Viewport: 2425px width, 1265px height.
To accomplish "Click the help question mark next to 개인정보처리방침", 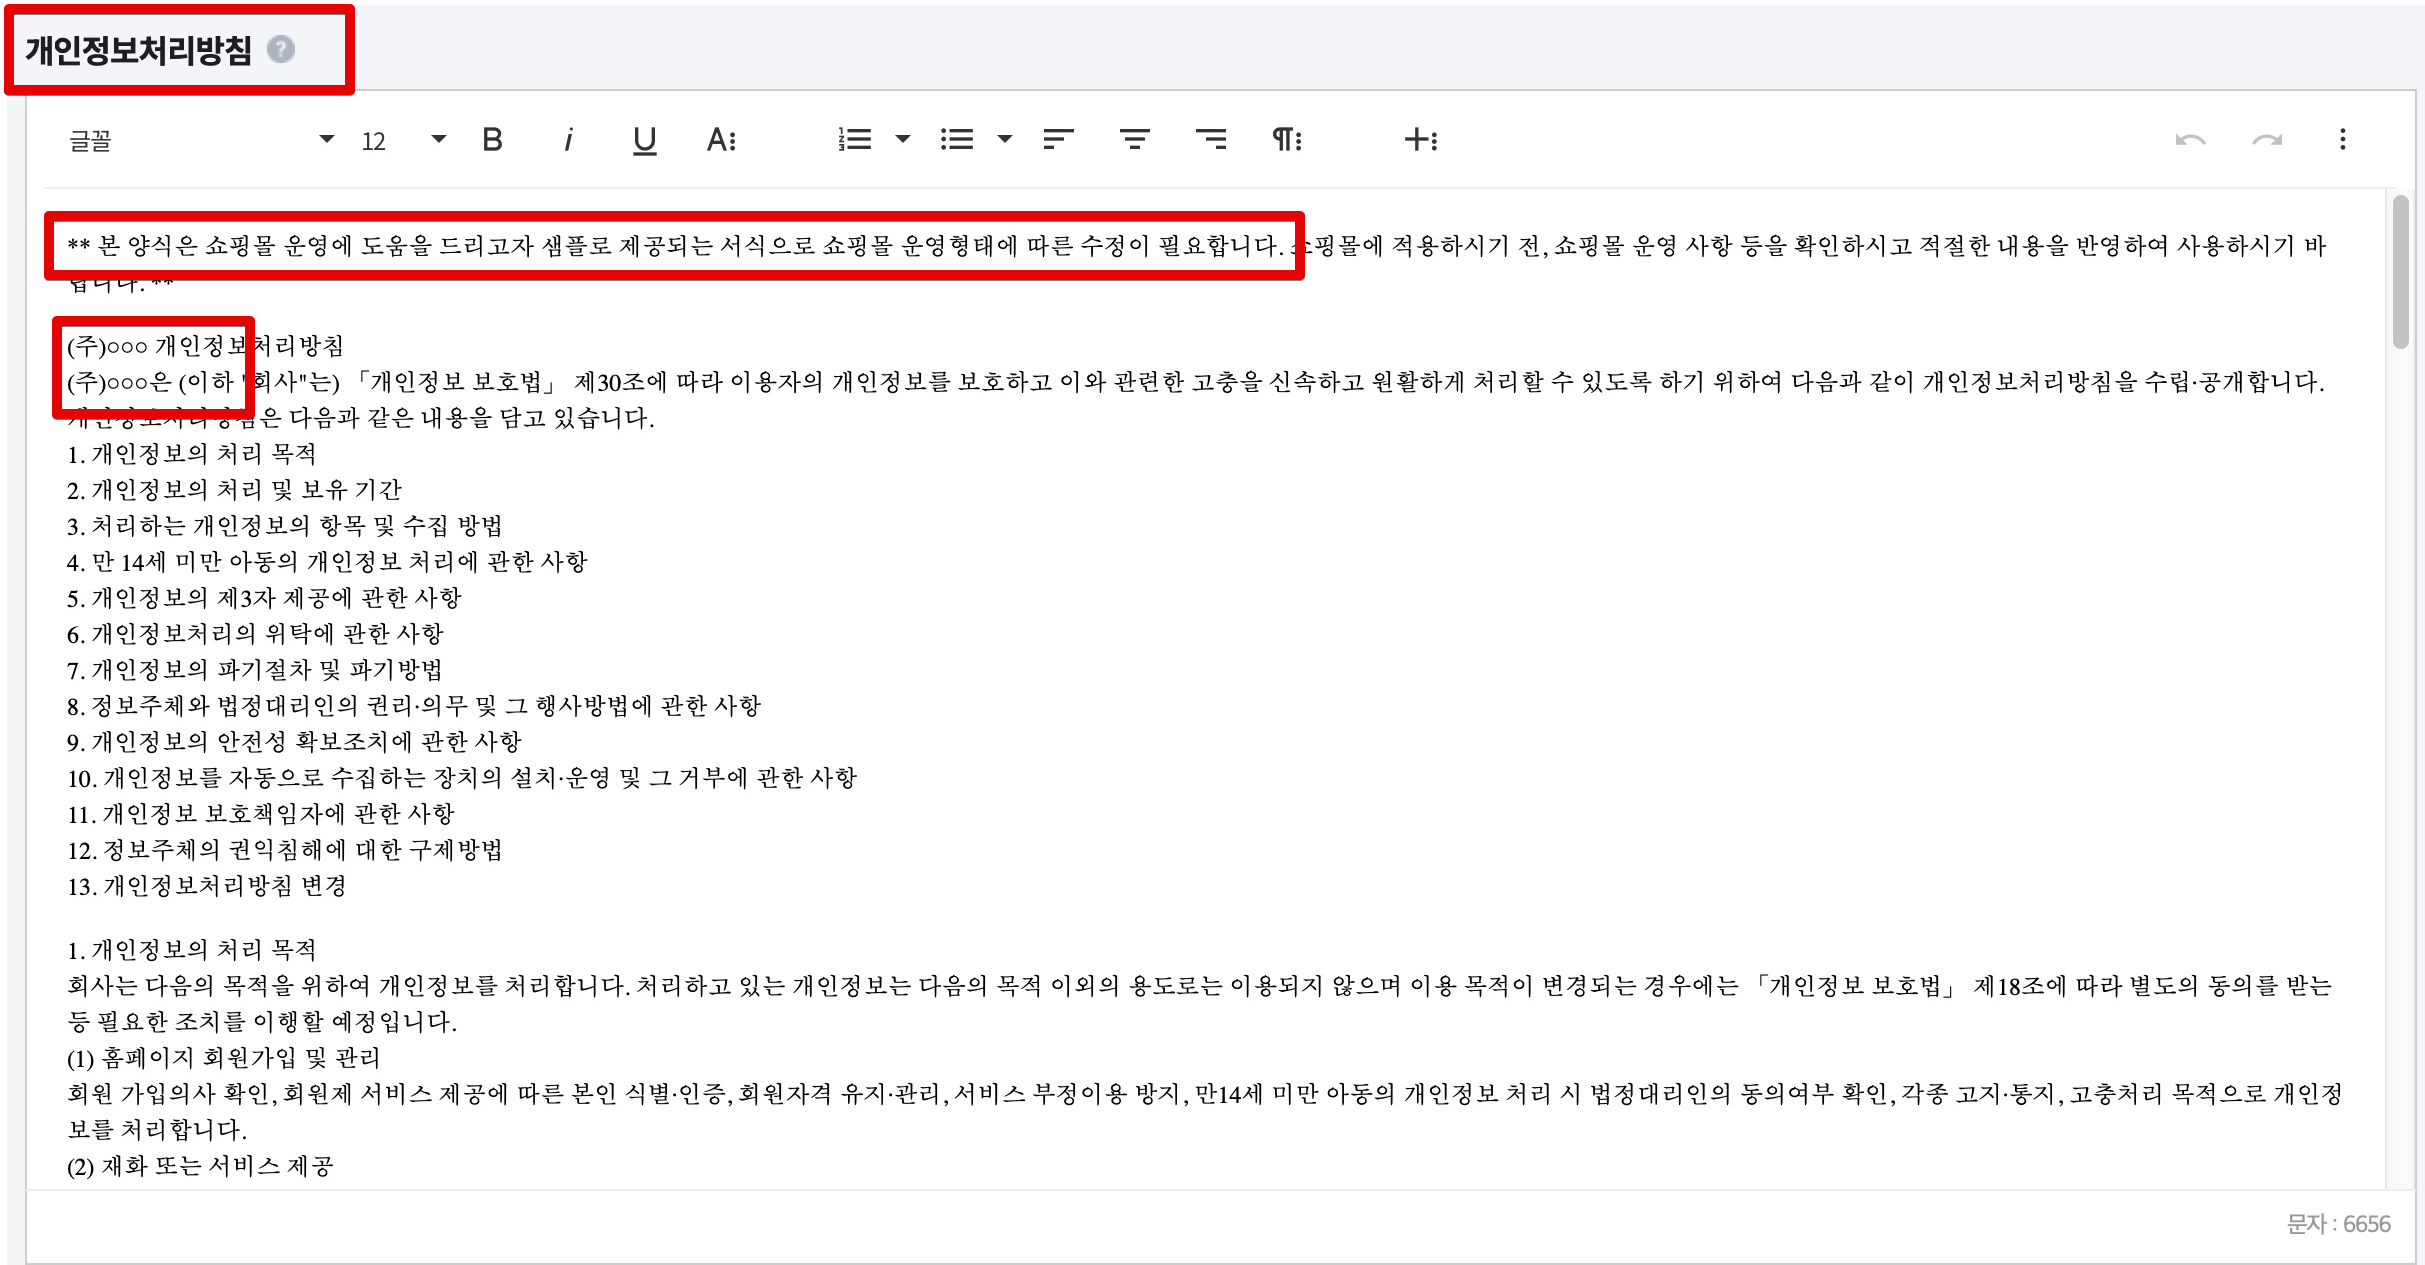I will [x=281, y=49].
